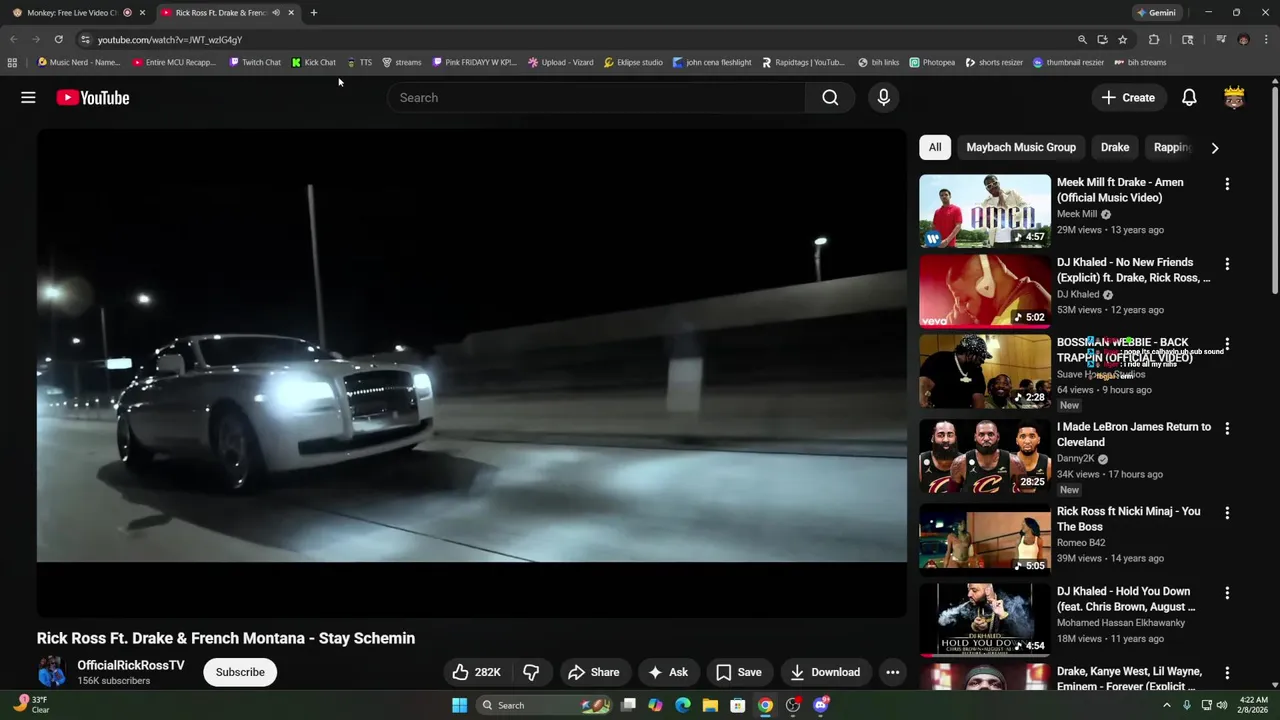Subscribe to OfficialRickRossTV
The height and width of the screenshot is (720, 1280).
240,672
